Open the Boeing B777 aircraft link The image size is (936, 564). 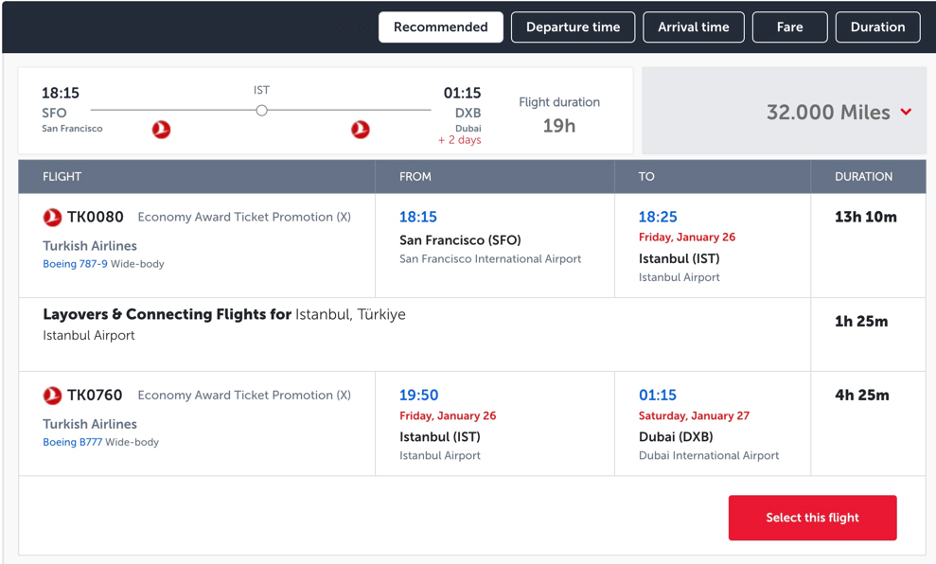pyautogui.click(x=72, y=442)
